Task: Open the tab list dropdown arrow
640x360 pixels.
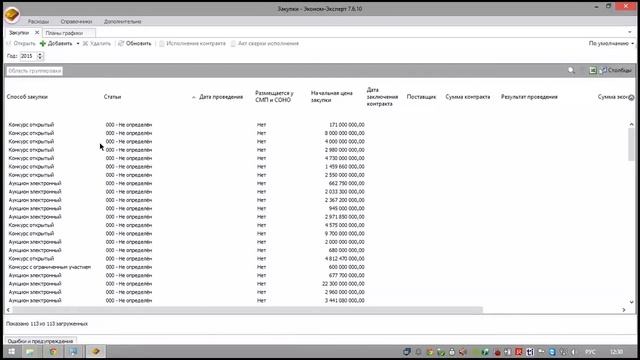Action: (630, 32)
